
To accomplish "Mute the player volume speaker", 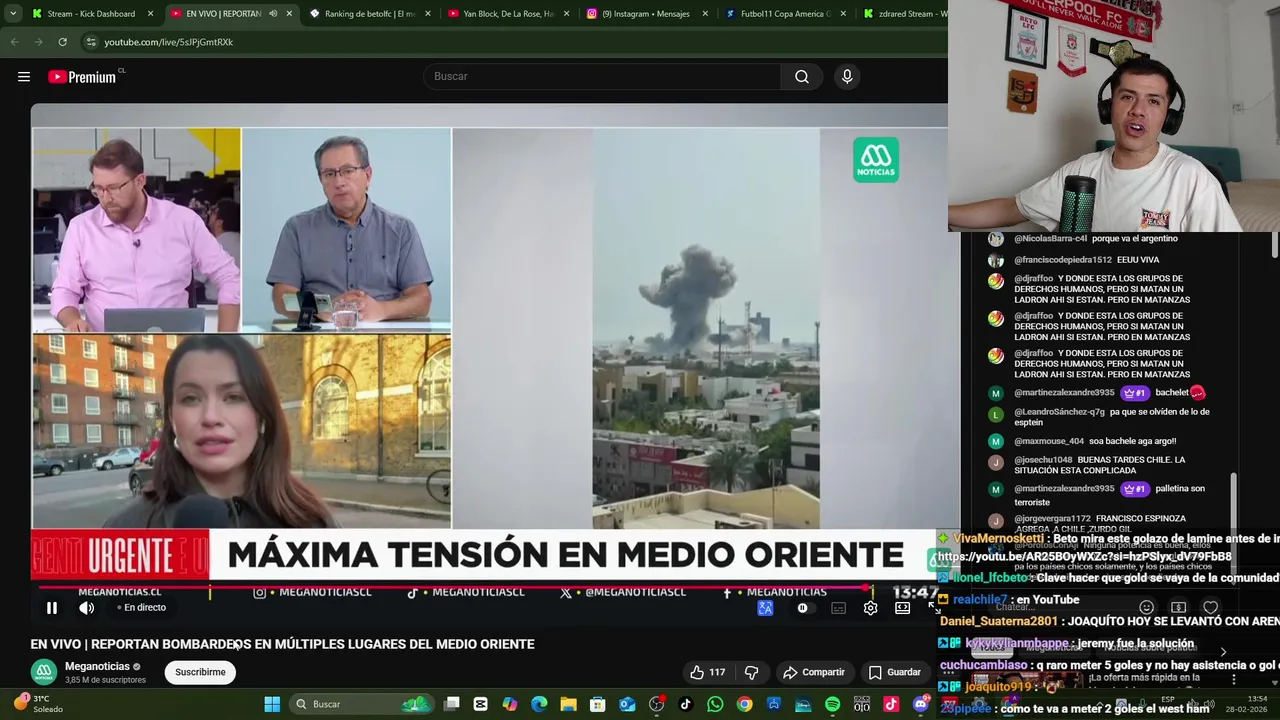I will coord(87,608).
